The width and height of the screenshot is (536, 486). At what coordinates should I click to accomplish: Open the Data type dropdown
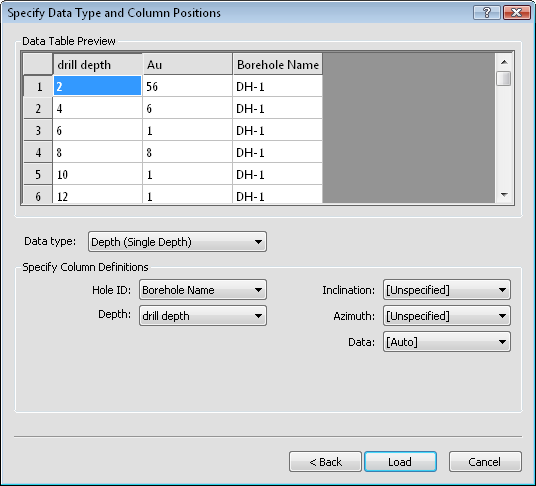click(x=177, y=242)
